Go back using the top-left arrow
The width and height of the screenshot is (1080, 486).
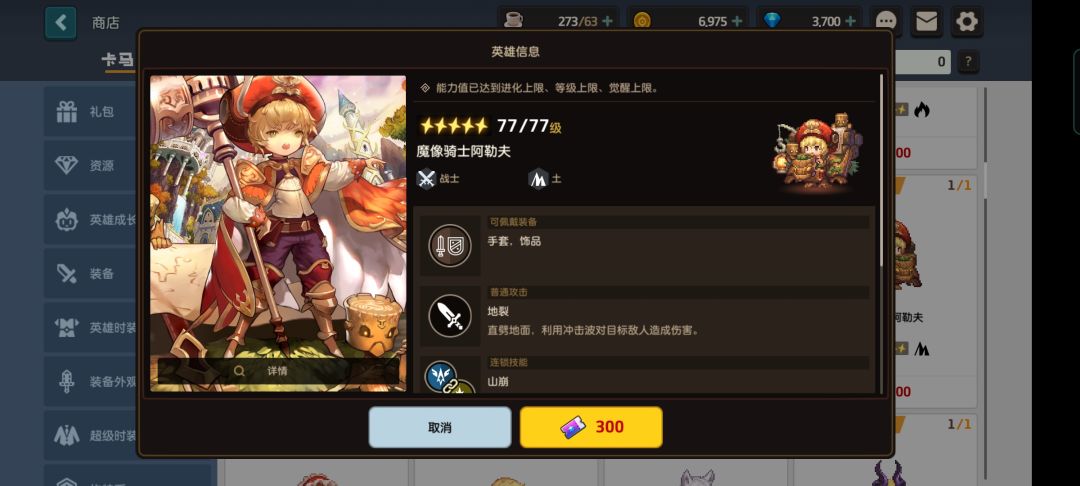coord(61,22)
